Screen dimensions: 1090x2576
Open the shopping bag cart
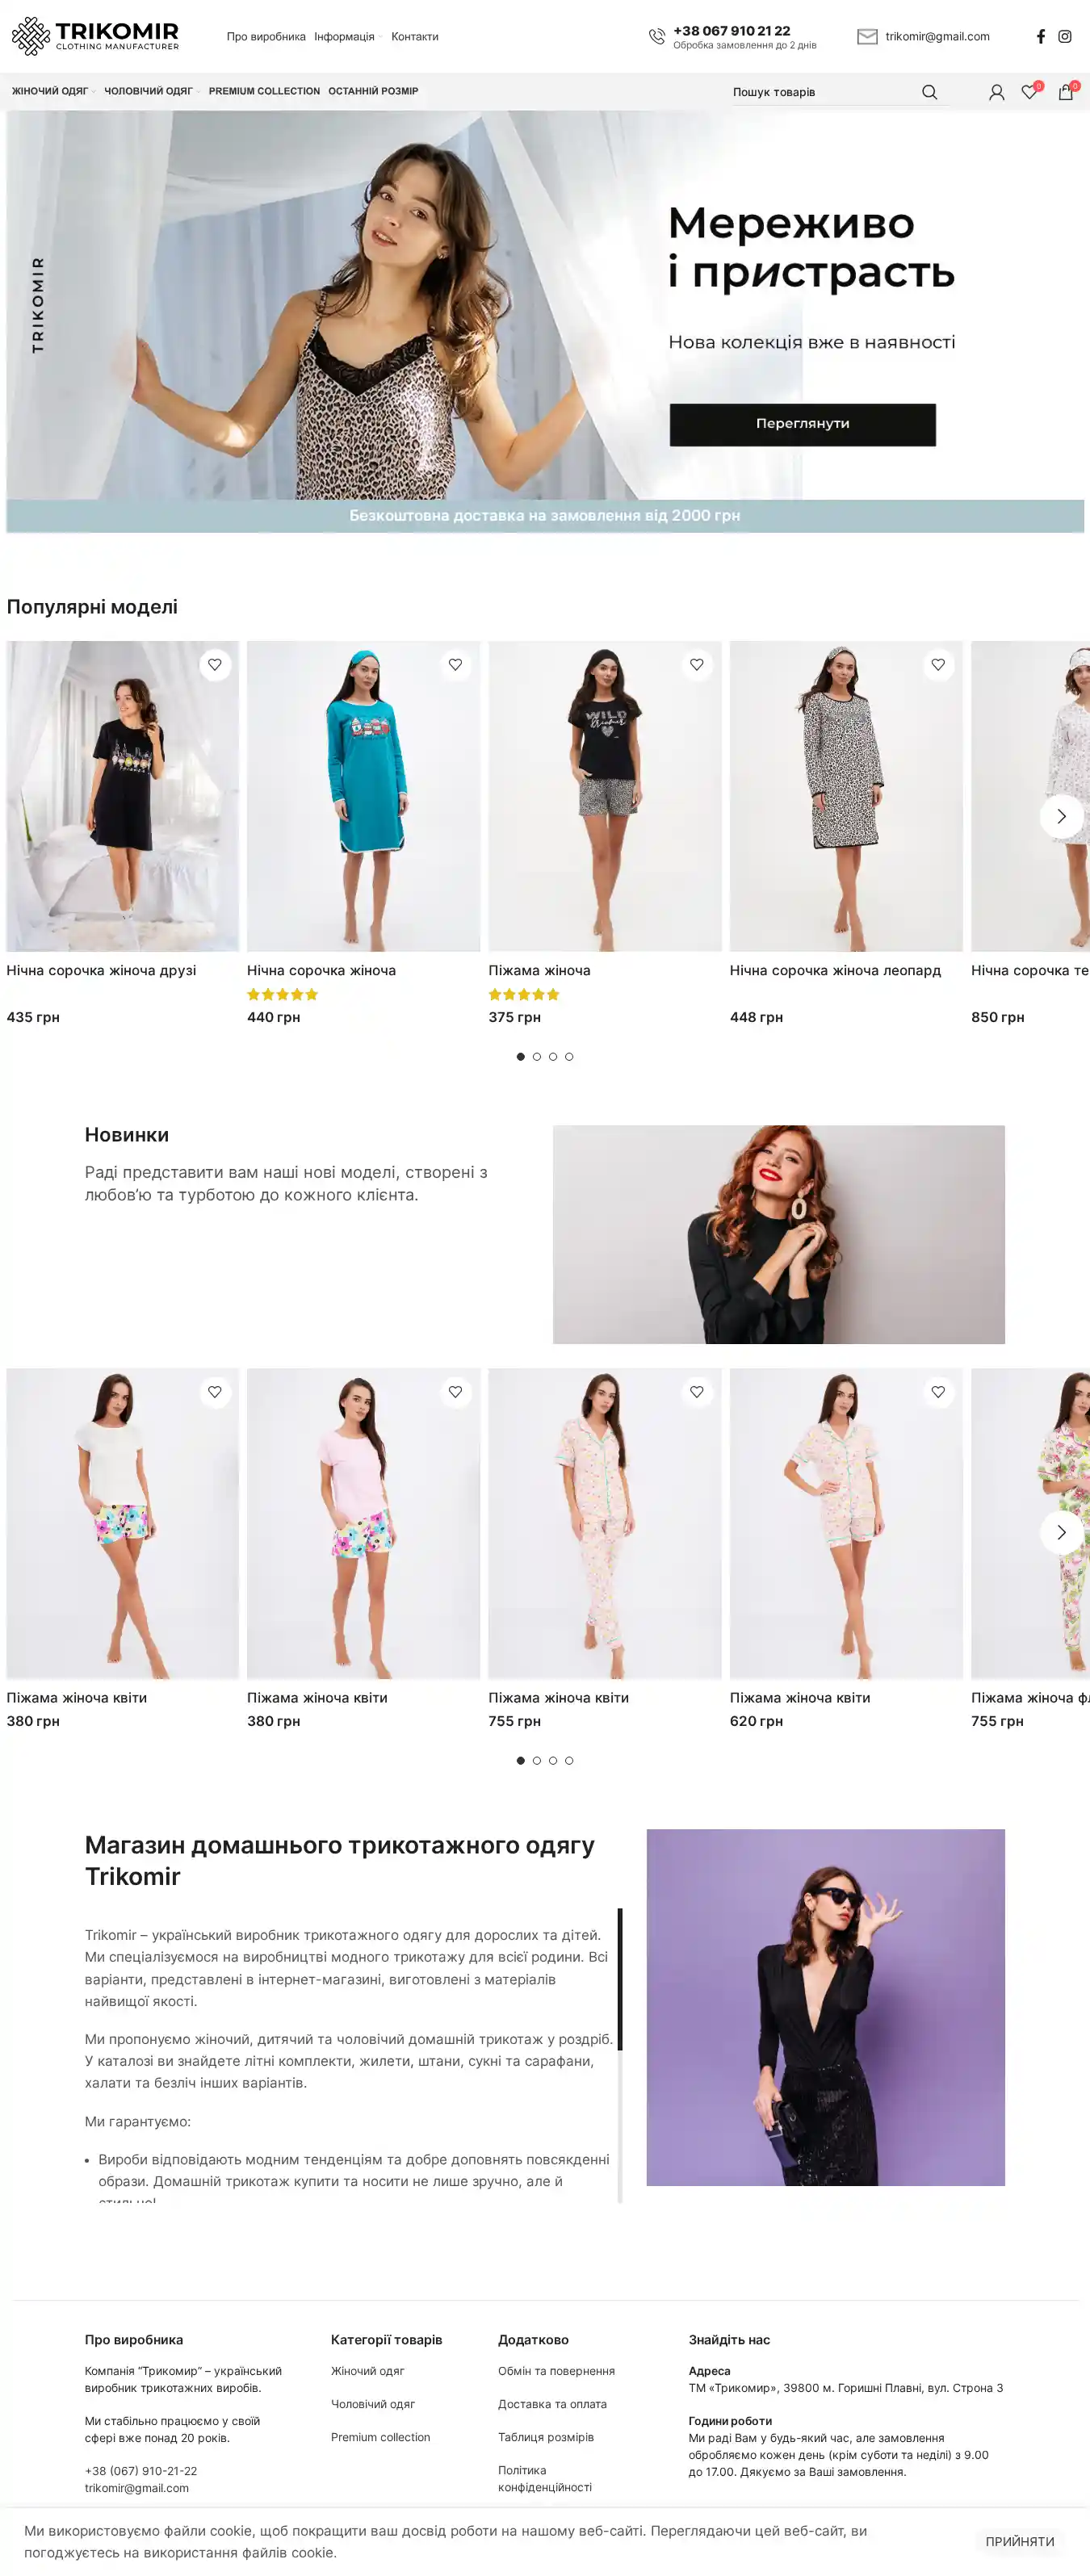point(1066,92)
